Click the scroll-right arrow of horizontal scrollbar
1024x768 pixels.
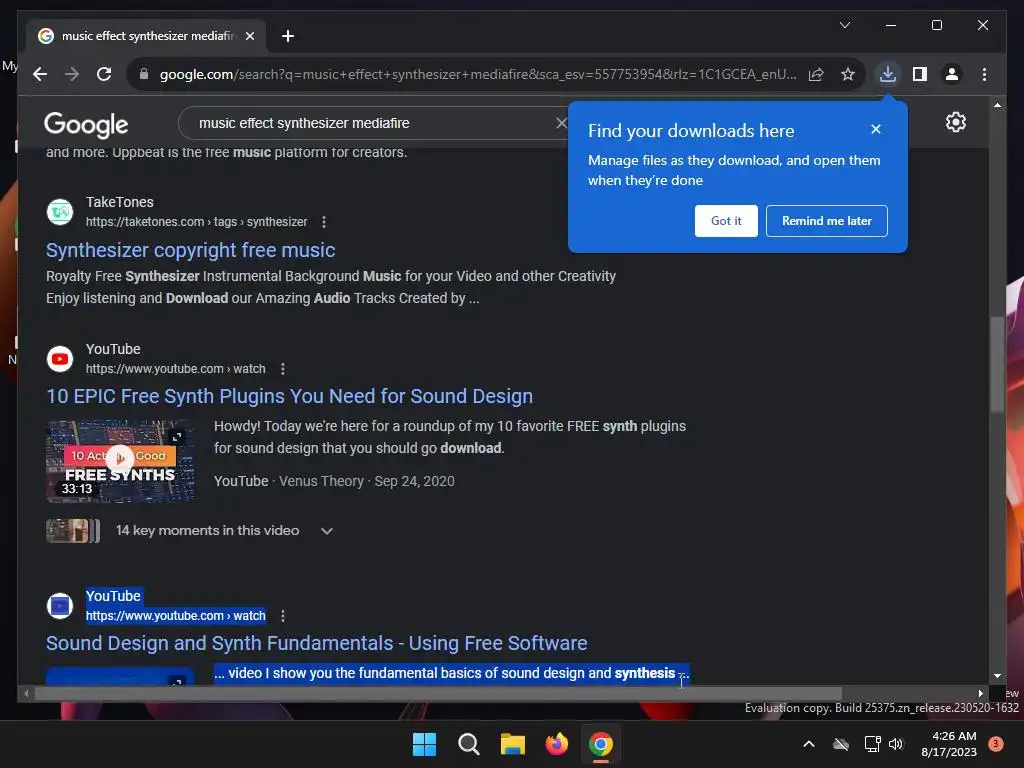click(980, 694)
